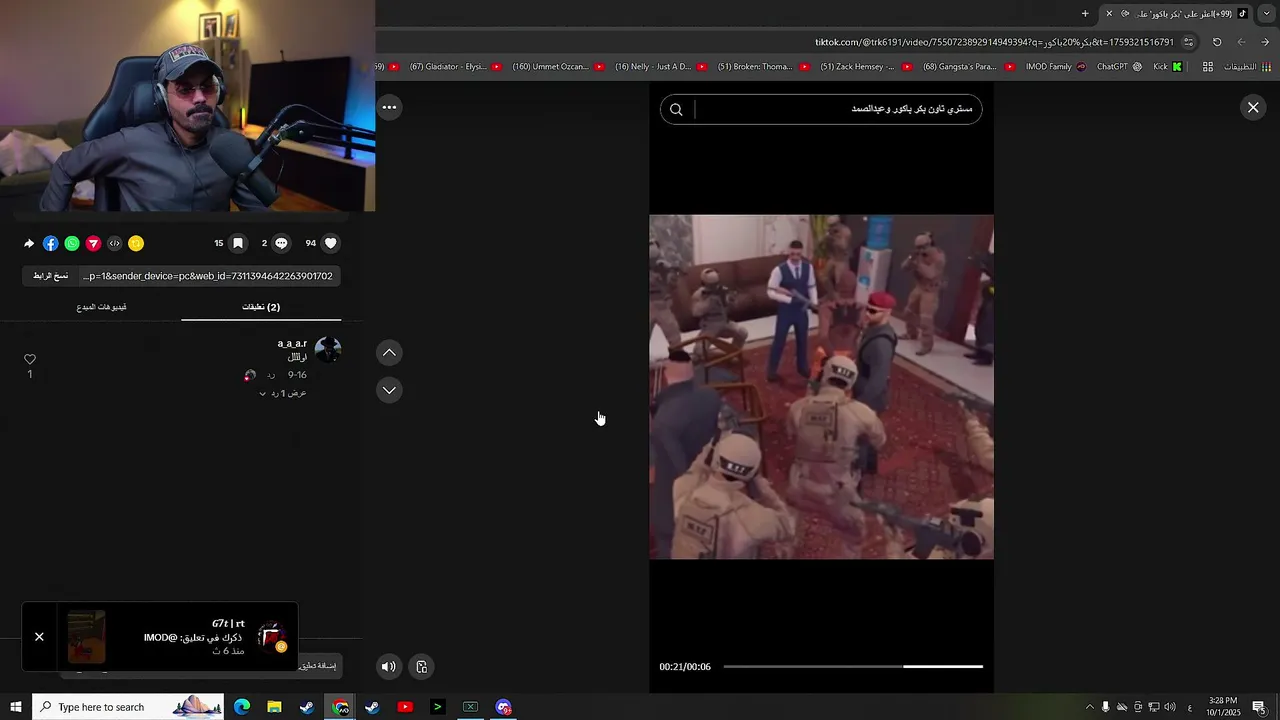This screenshot has width=1280, height=720.
Task: Open a new browser tab
Action: [x=1085, y=13]
